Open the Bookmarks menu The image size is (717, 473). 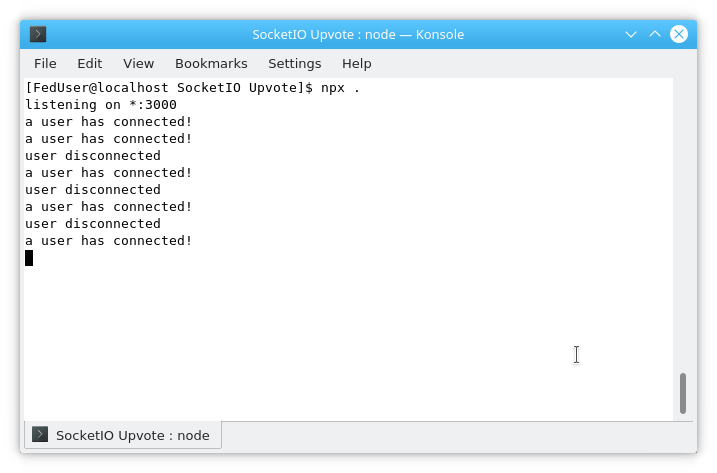pyautogui.click(x=211, y=64)
